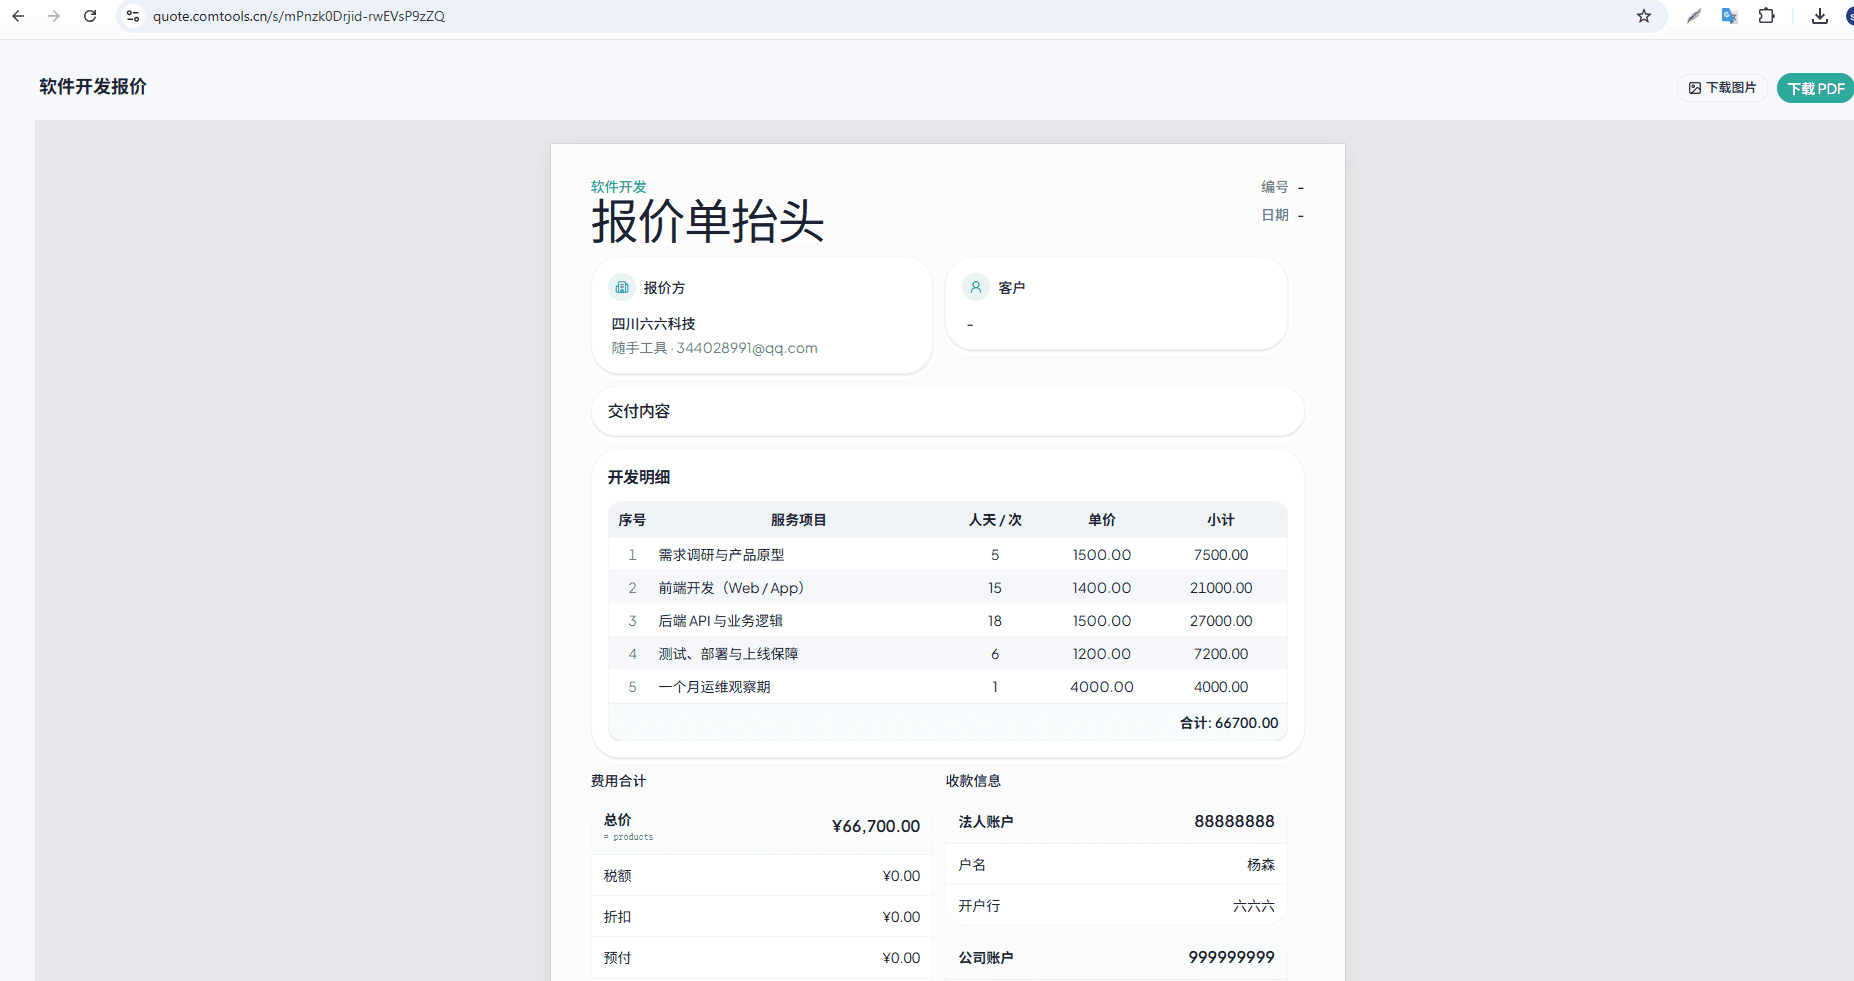Select row 一个月运维观察期
Screen dimensions: 1854x981
click(947, 687)
